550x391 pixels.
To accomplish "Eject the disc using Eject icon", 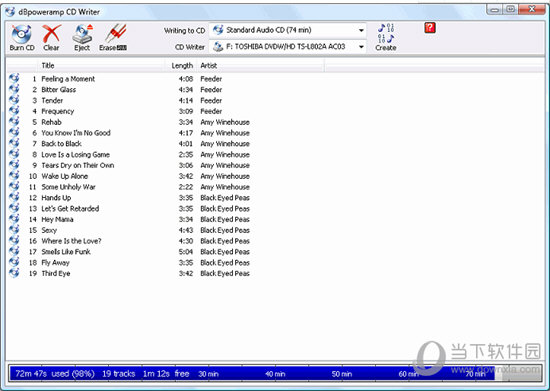I will coord(82,38).
